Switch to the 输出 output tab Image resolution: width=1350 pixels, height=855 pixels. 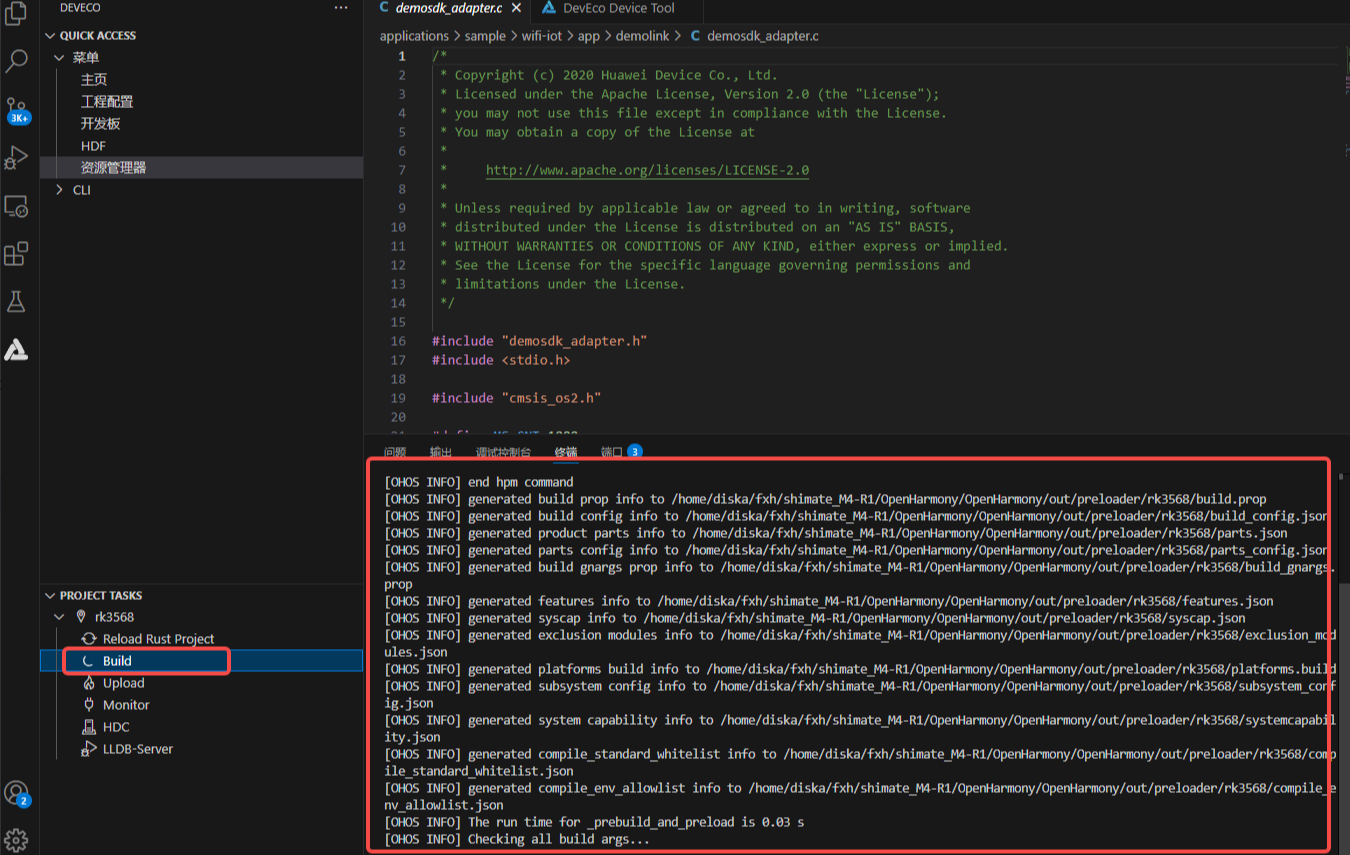coord(440,452)
